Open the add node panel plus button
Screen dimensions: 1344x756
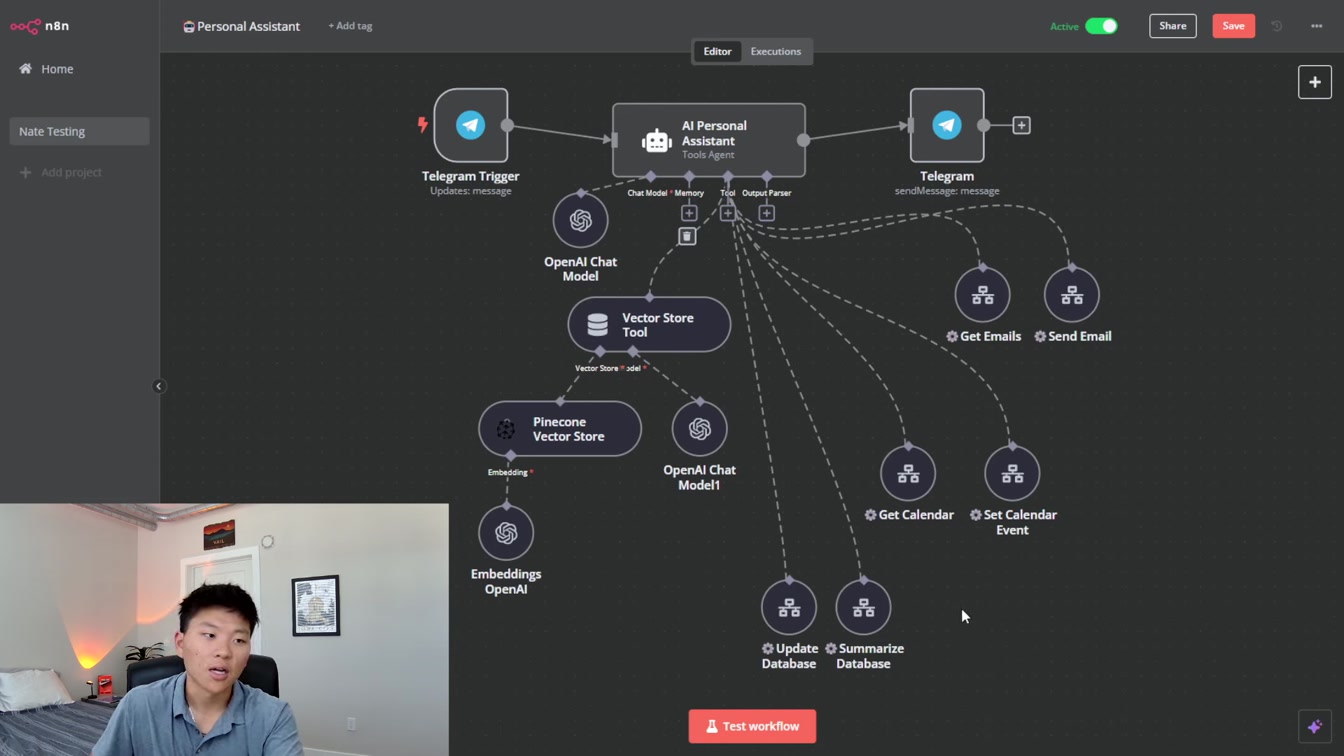[1315, 82]
